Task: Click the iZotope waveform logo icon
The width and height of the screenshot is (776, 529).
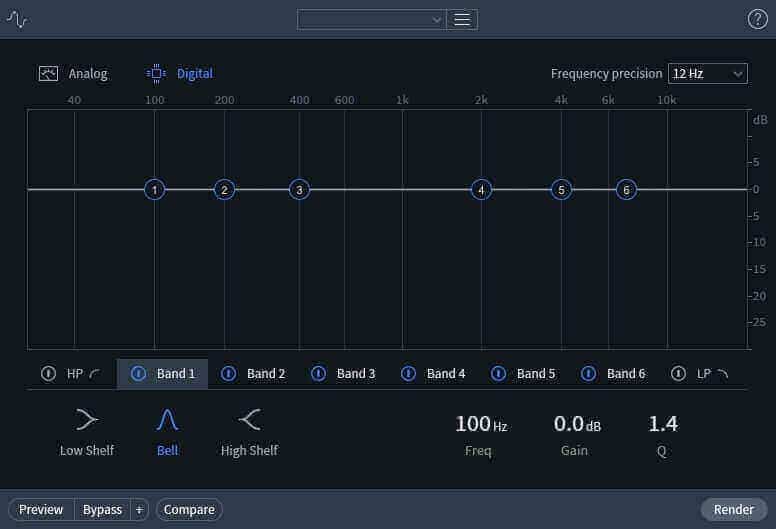Action: pyautogui.click(x=17, y=20)
